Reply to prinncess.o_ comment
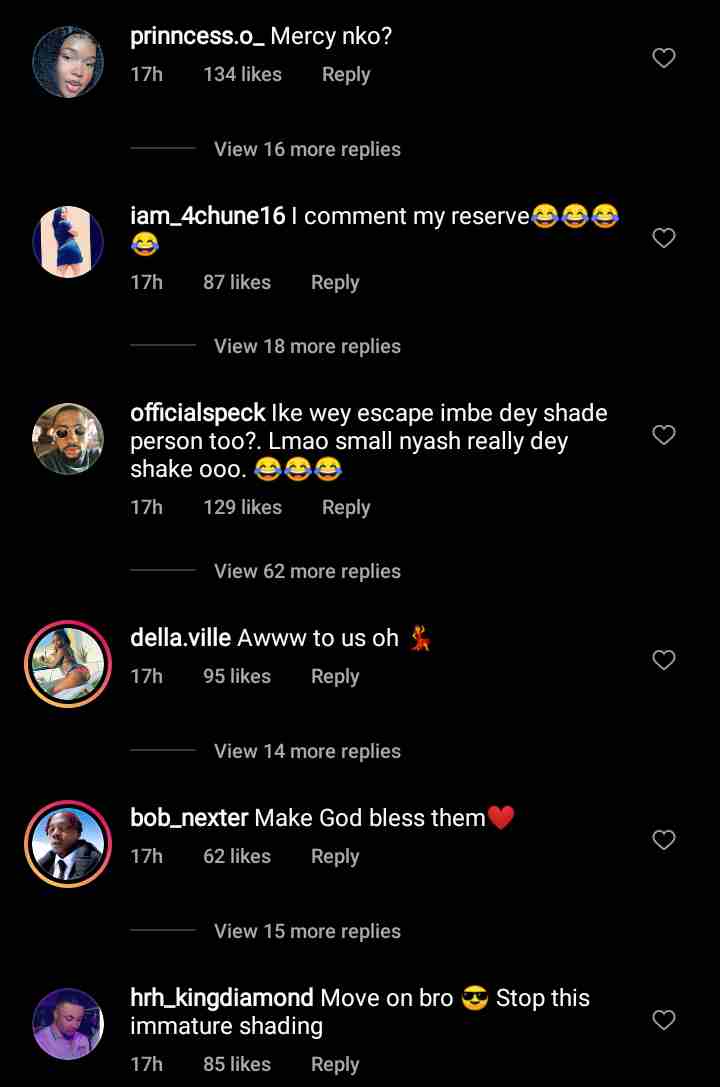Image resolution: width=720 pixels, height=1087 pixels. [346, 75]
